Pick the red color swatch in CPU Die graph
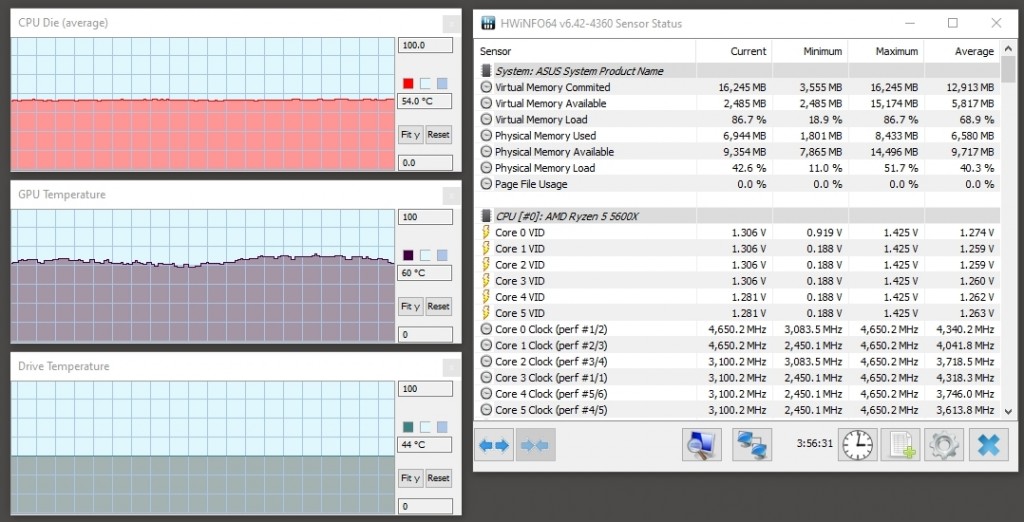This screenshot has width=1024, height=522. point(408,84)
